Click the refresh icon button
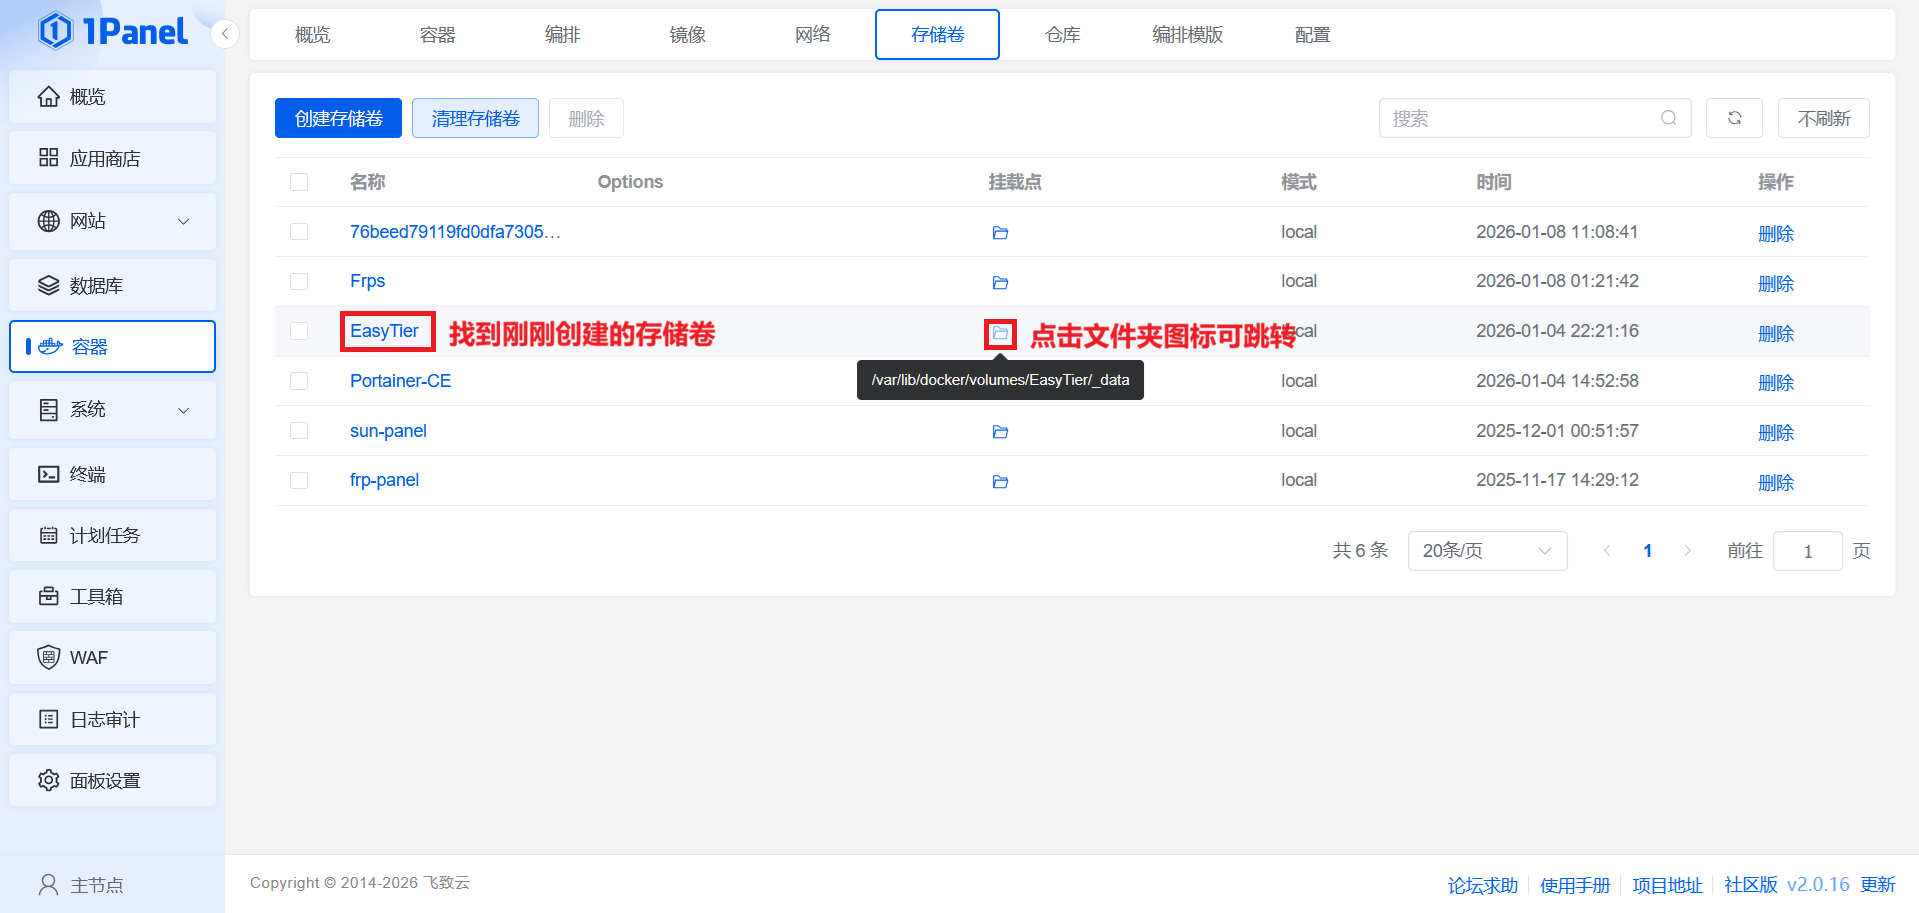1919x913 pixels. [x=1734, y=118]
